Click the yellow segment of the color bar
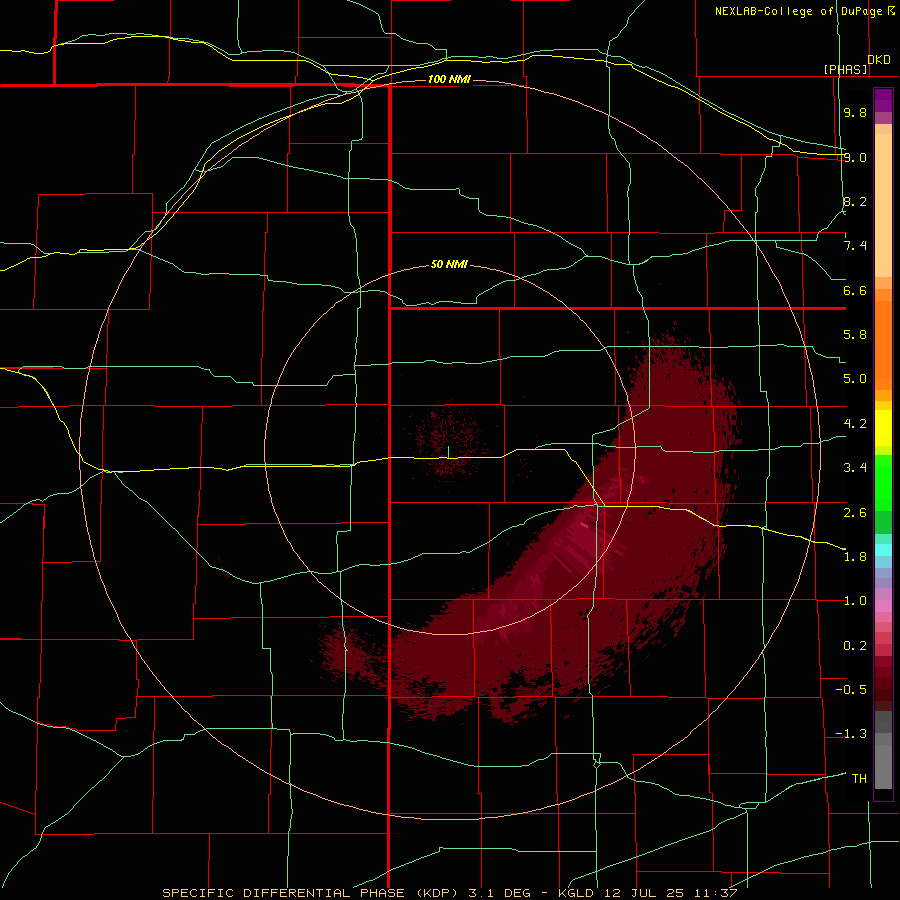The width and height of the screenshot is (900, 900). [883, 428]
